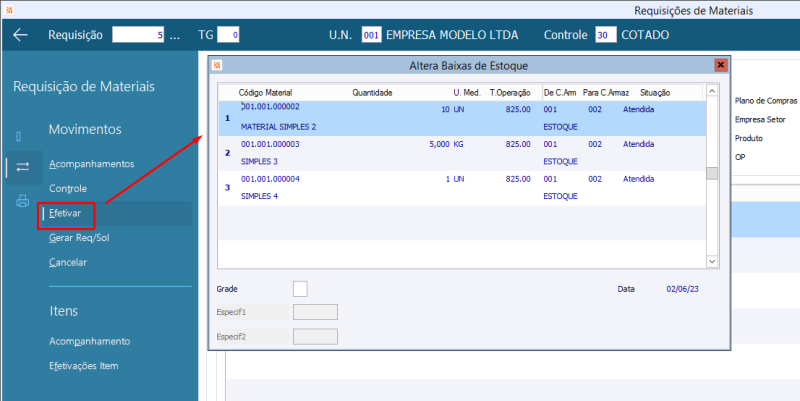800x401 pixels.
Task: Click the grid scrollbar thumb
Action: [712, 173]
